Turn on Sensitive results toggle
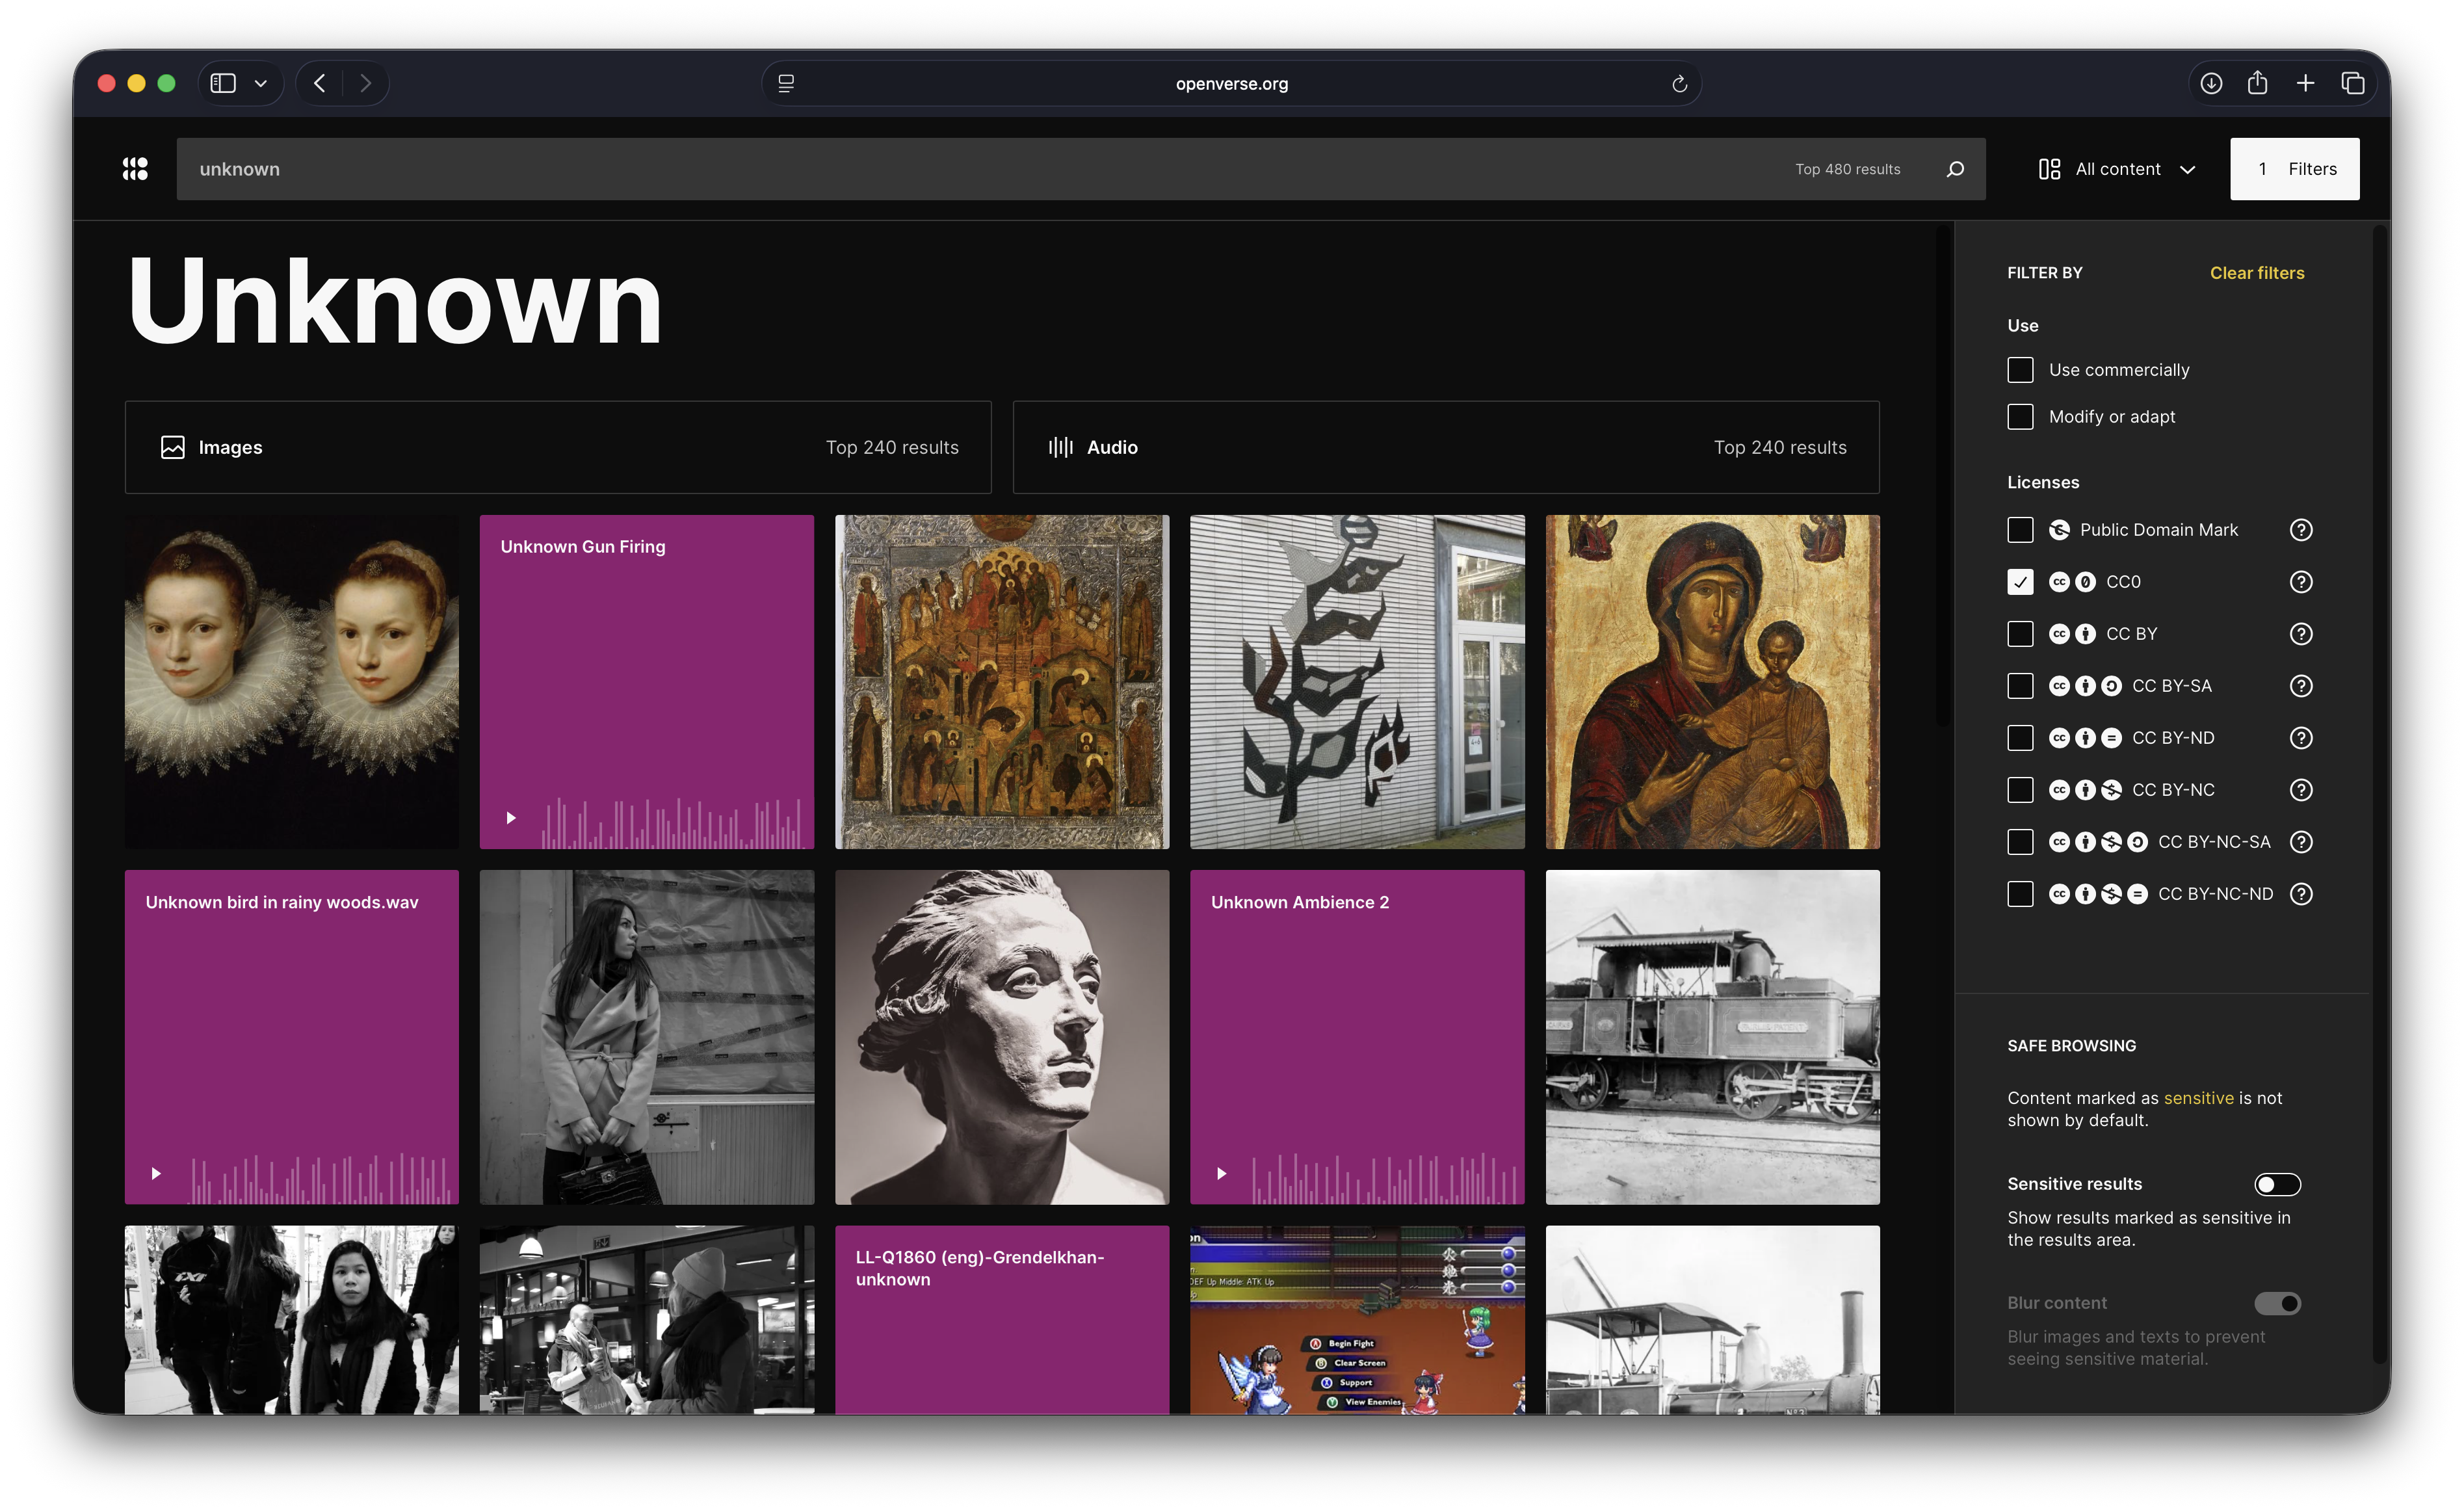The image size is (2464, 1511). 2277,1184
